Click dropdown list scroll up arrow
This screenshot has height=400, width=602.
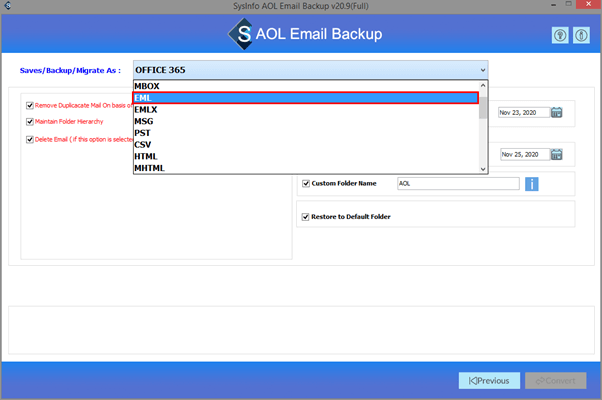click(483, 85)
